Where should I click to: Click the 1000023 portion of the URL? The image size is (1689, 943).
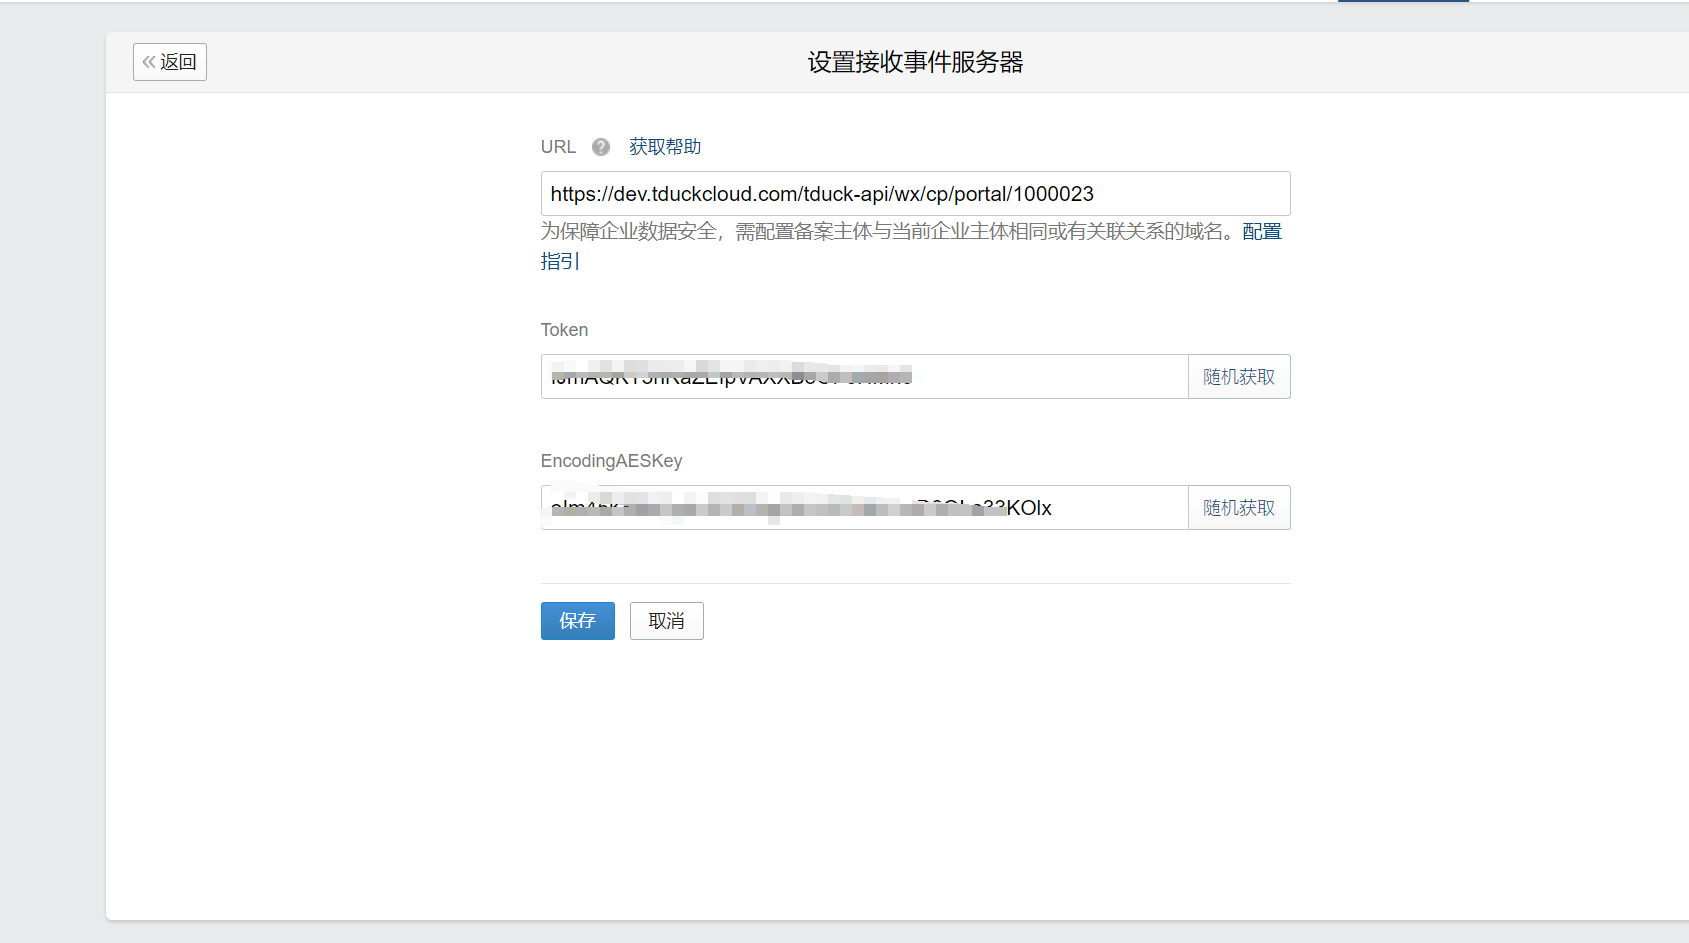[1053, 194]
